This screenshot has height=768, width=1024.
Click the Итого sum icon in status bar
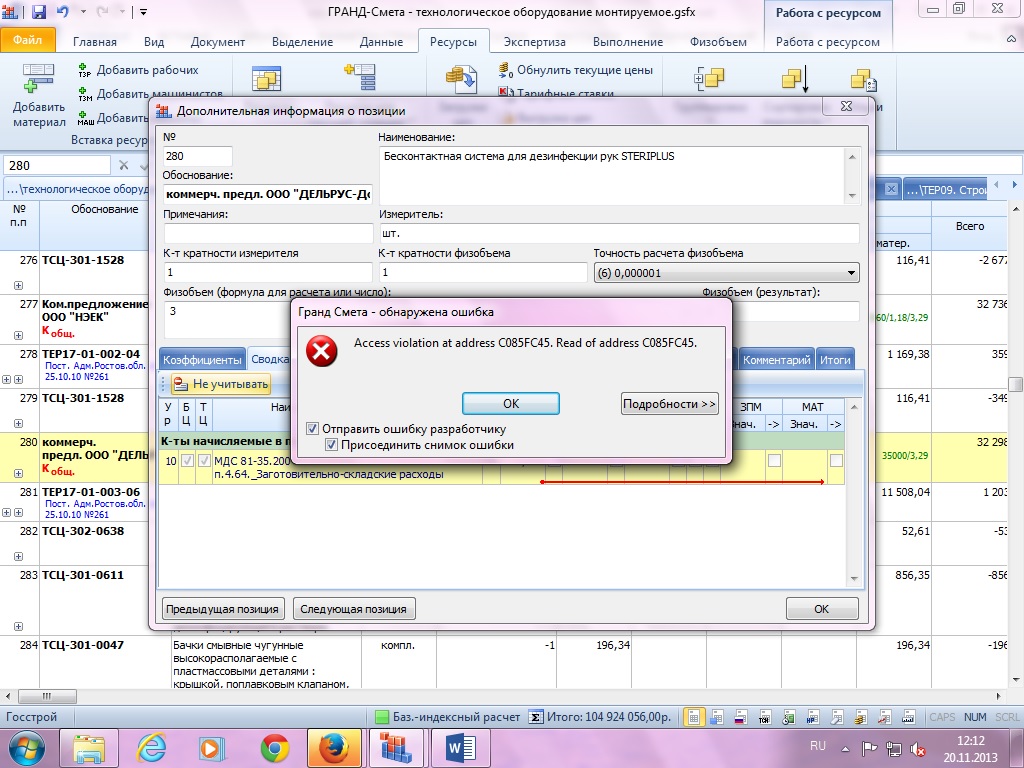pos(536,717)
